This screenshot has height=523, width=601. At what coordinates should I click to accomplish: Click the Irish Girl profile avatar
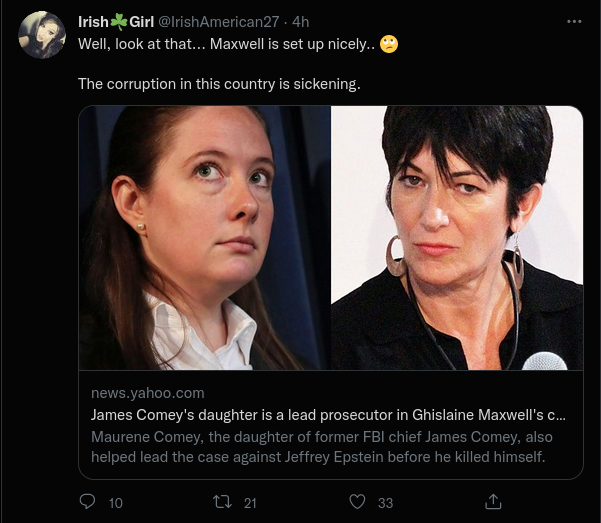tap(43, 35)
